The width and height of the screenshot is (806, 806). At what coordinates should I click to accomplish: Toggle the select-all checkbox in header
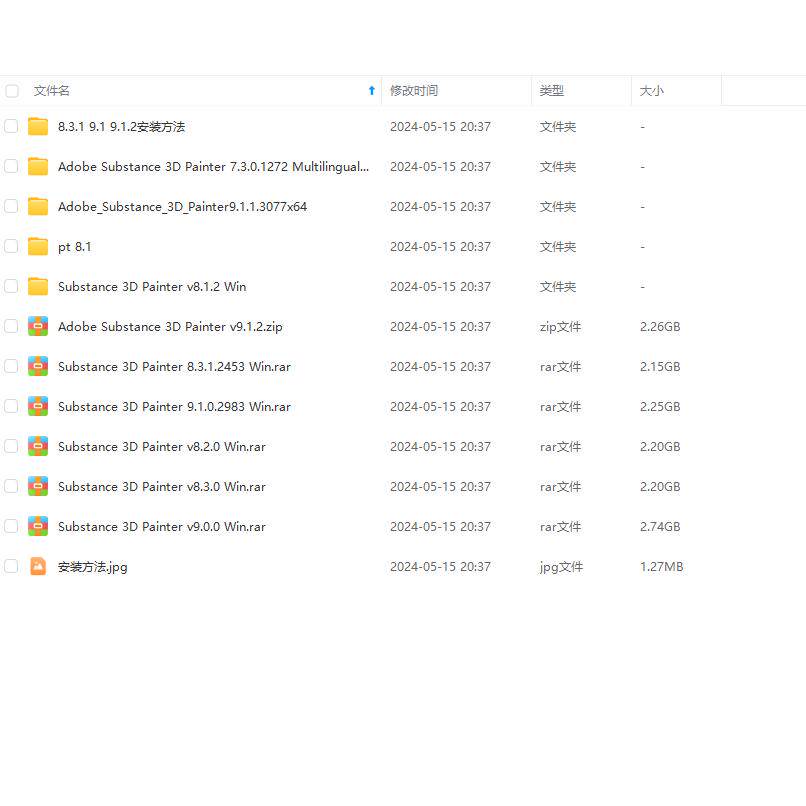[x=12, y=91]
